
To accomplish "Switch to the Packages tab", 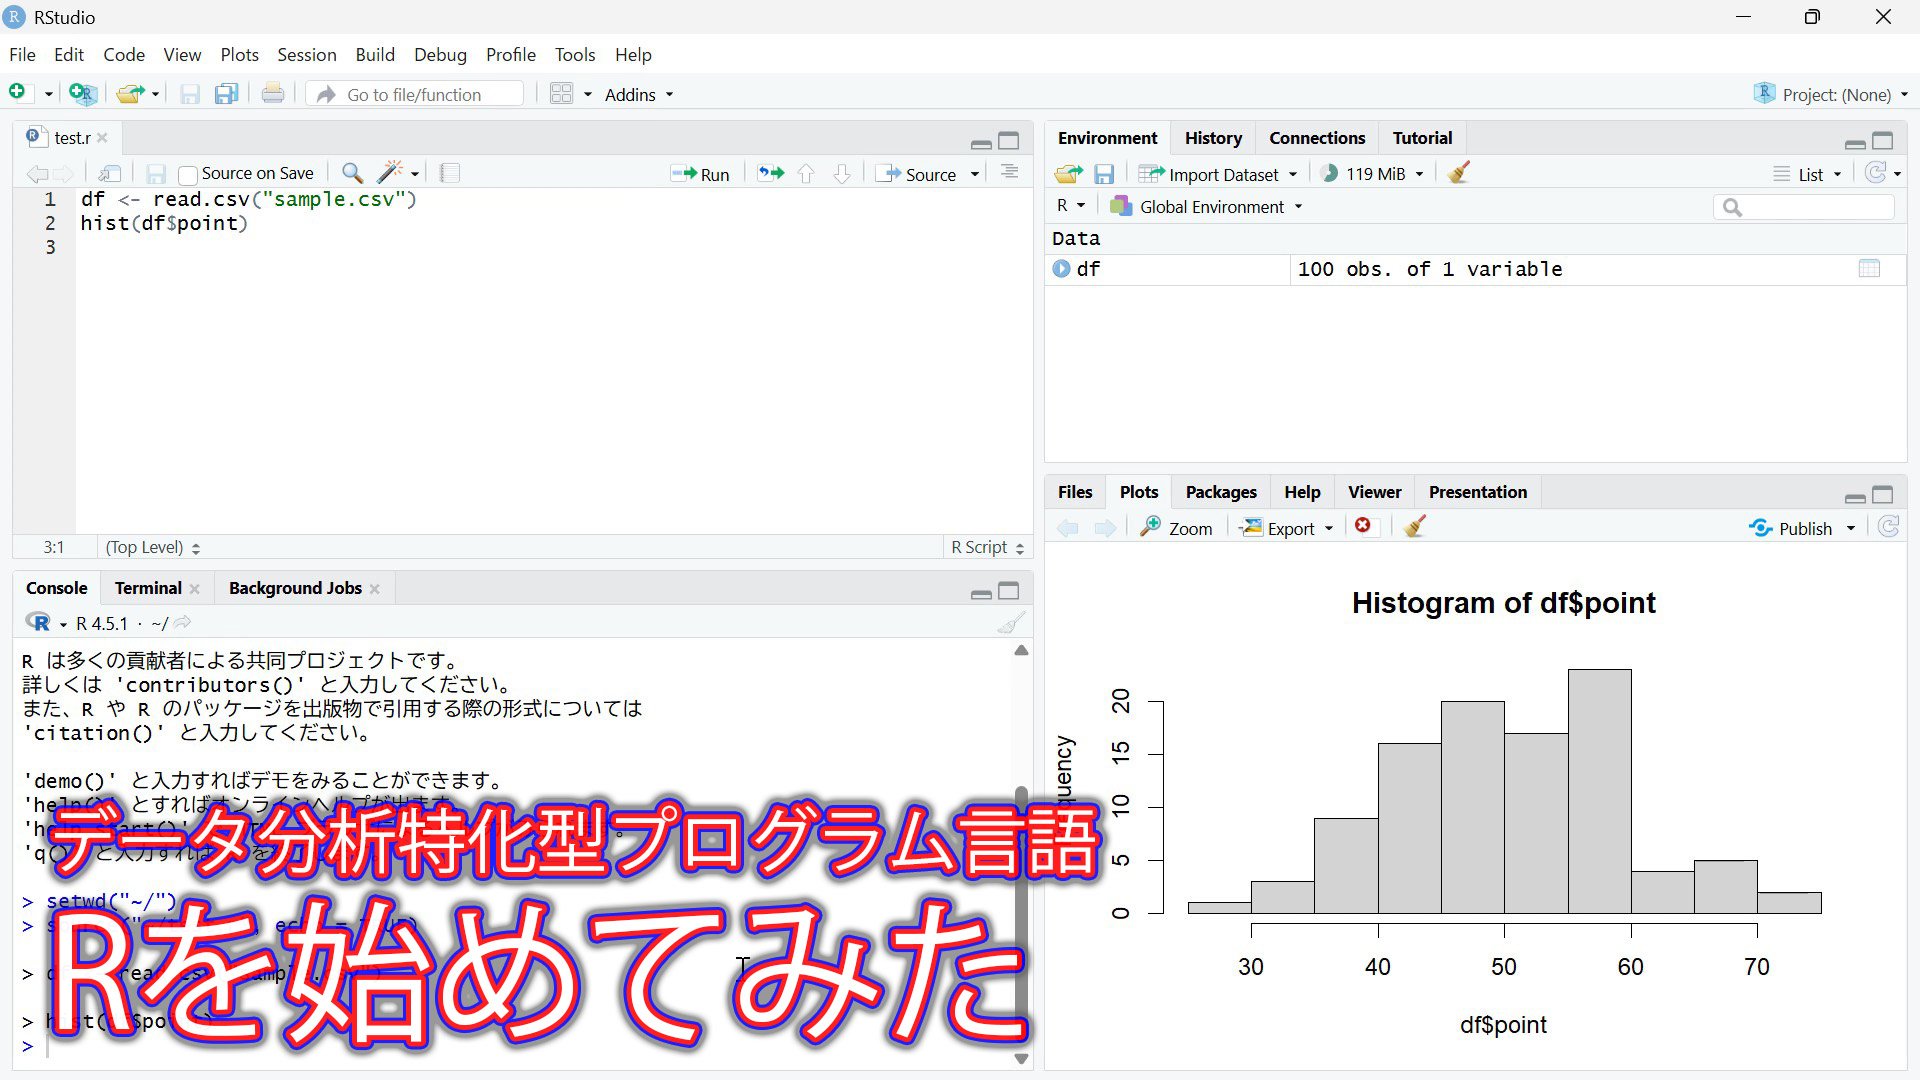I will (x=1221, y=492).
